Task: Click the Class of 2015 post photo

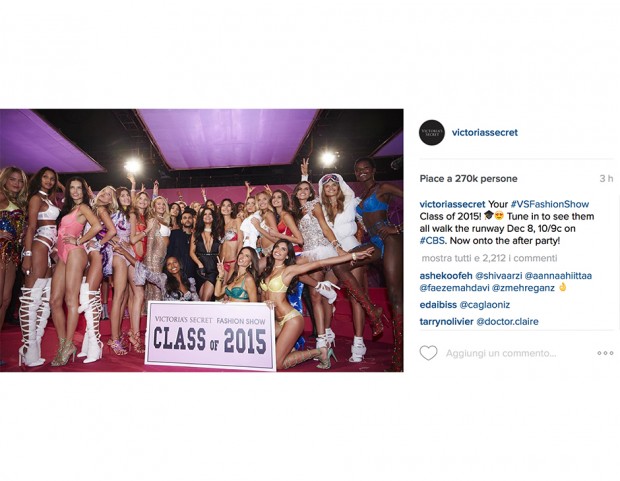Action: point(202,240)
